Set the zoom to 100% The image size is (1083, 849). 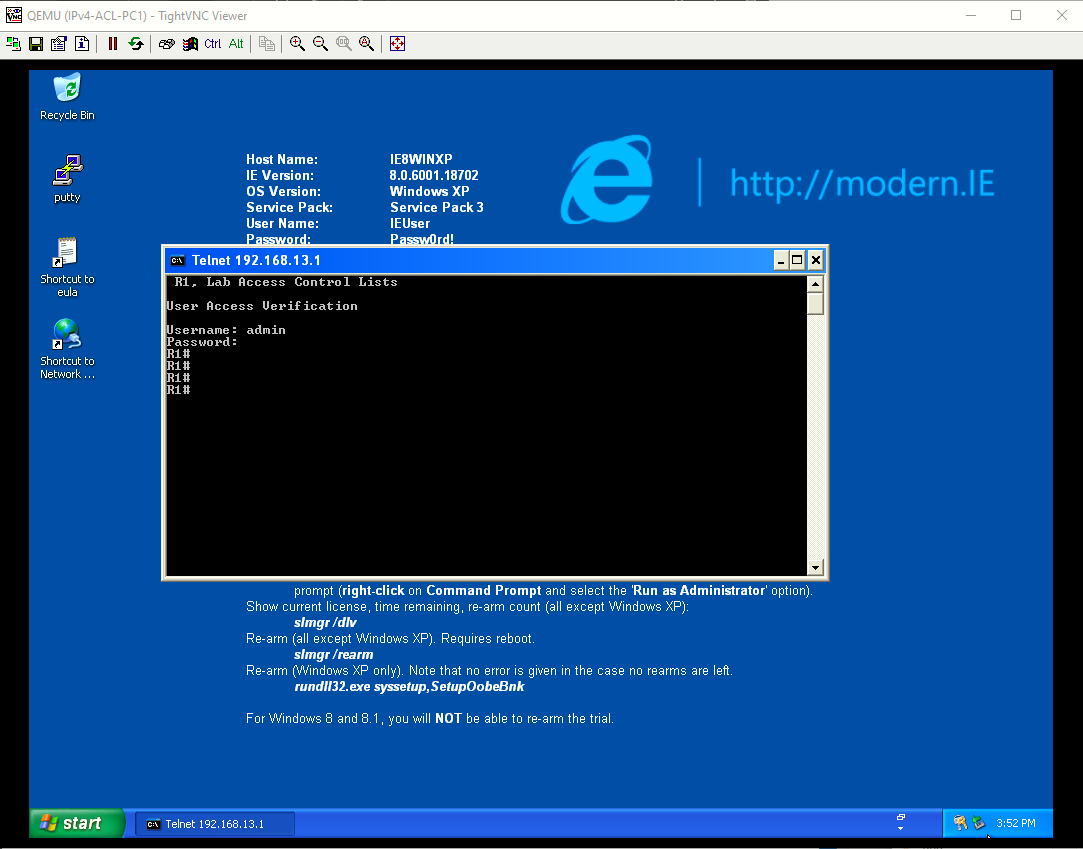point(343,44)
